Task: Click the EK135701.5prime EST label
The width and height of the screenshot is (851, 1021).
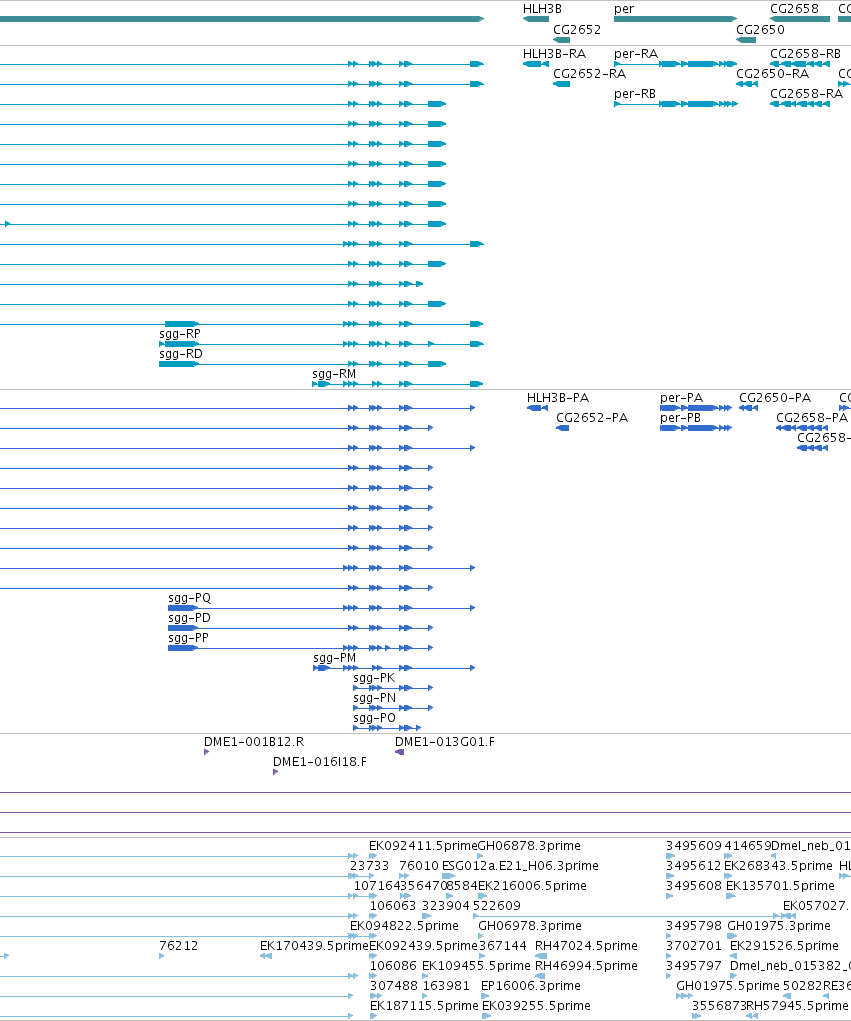Action: [780, 886]
